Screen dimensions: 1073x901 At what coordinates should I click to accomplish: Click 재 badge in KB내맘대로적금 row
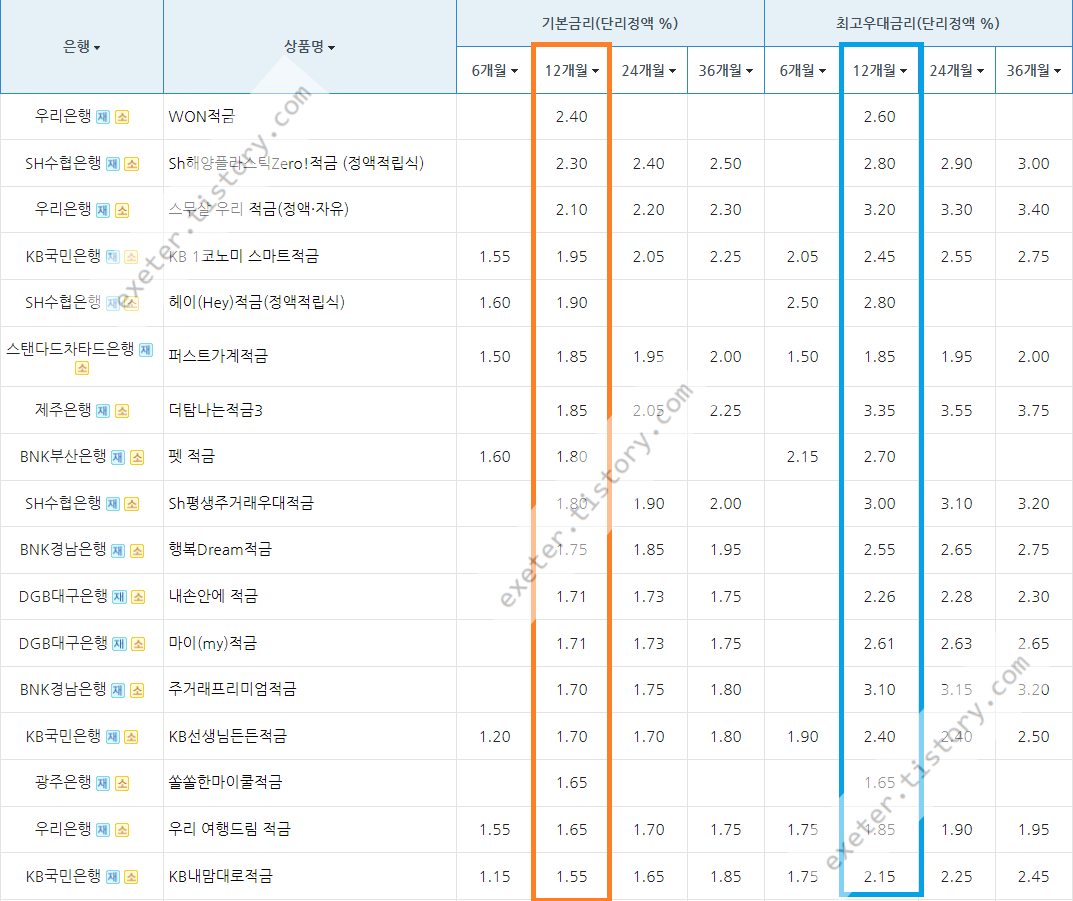tap(113, 877)
